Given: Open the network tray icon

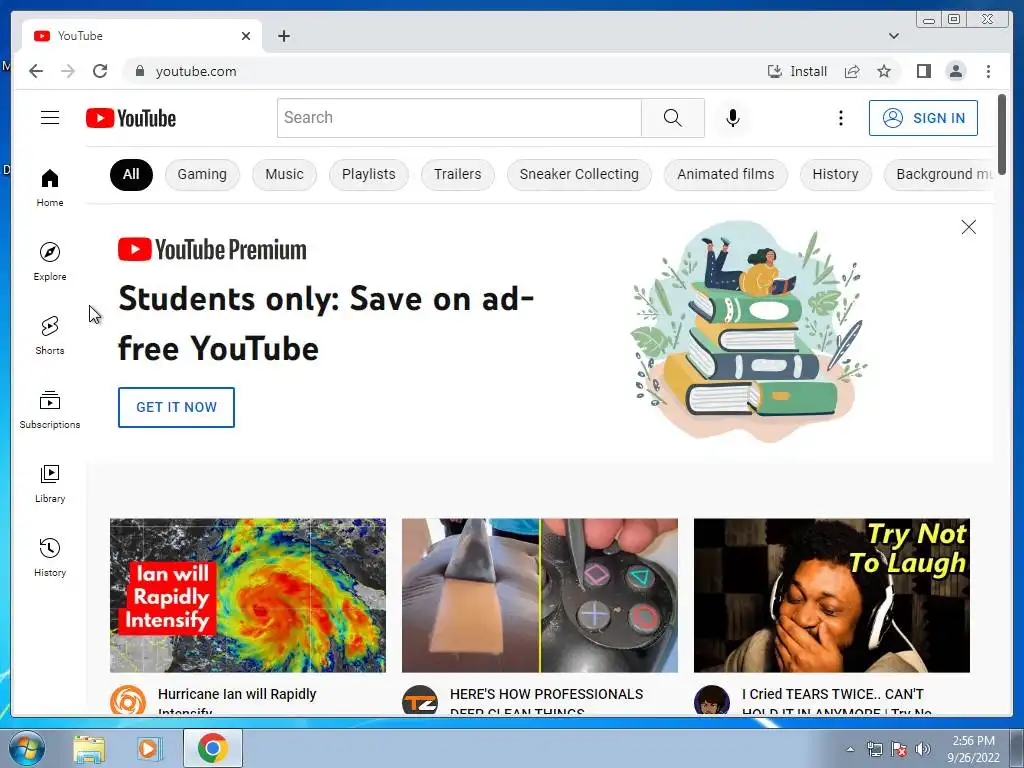Looking at the screenshot, I should click(x=874, y=749).
